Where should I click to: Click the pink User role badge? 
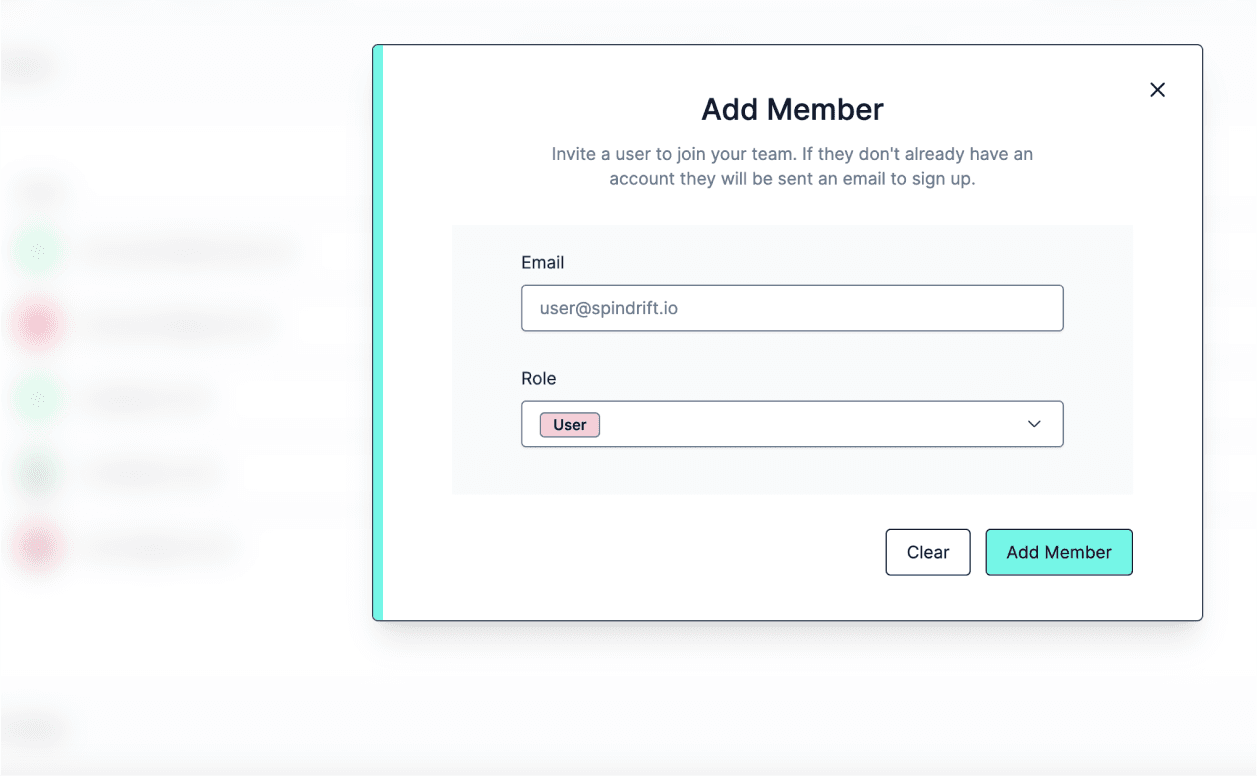pos(569,424)
